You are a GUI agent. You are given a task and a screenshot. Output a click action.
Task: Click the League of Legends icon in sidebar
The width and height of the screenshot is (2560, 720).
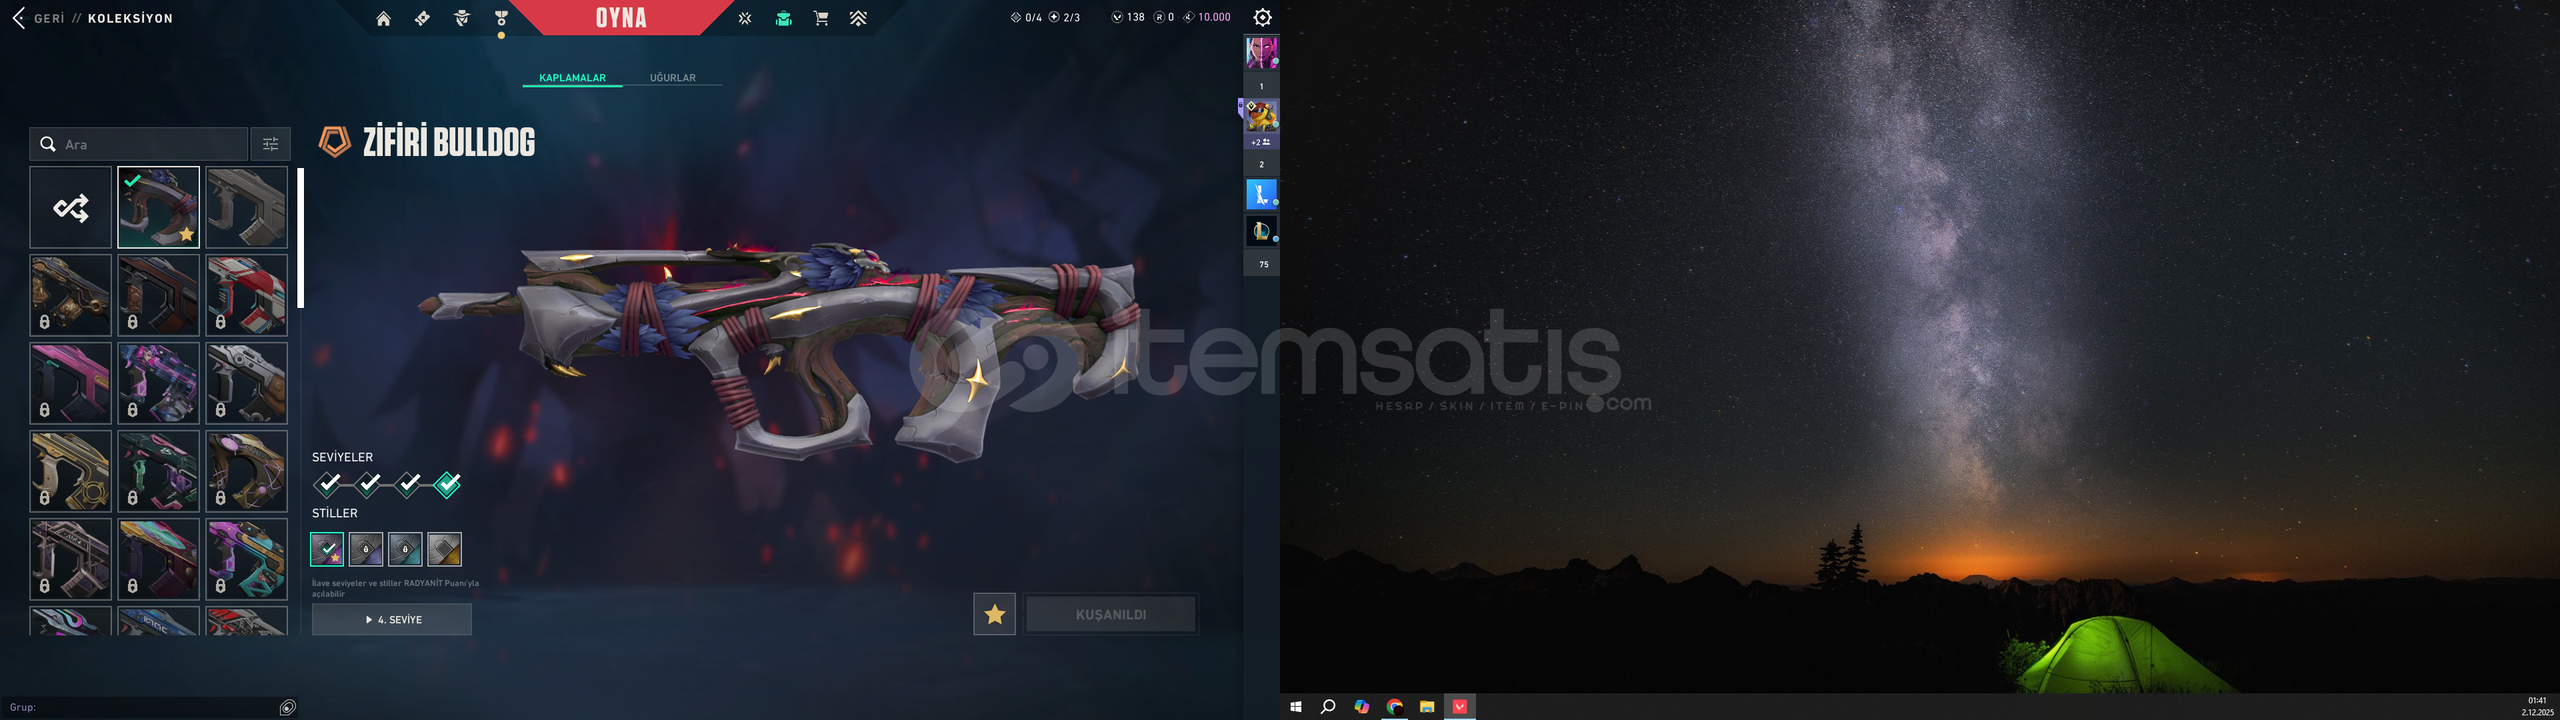1261,232
